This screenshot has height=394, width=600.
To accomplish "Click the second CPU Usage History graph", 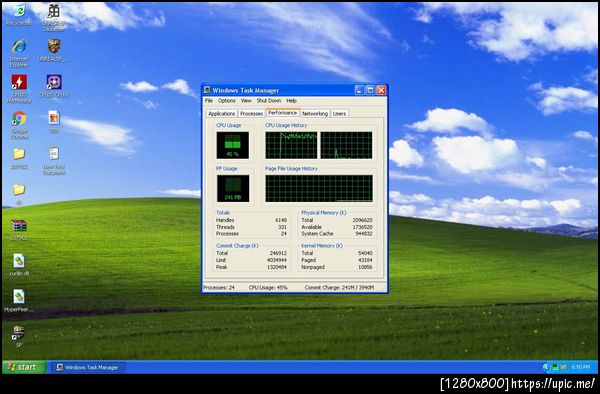I will pos(346,145).
